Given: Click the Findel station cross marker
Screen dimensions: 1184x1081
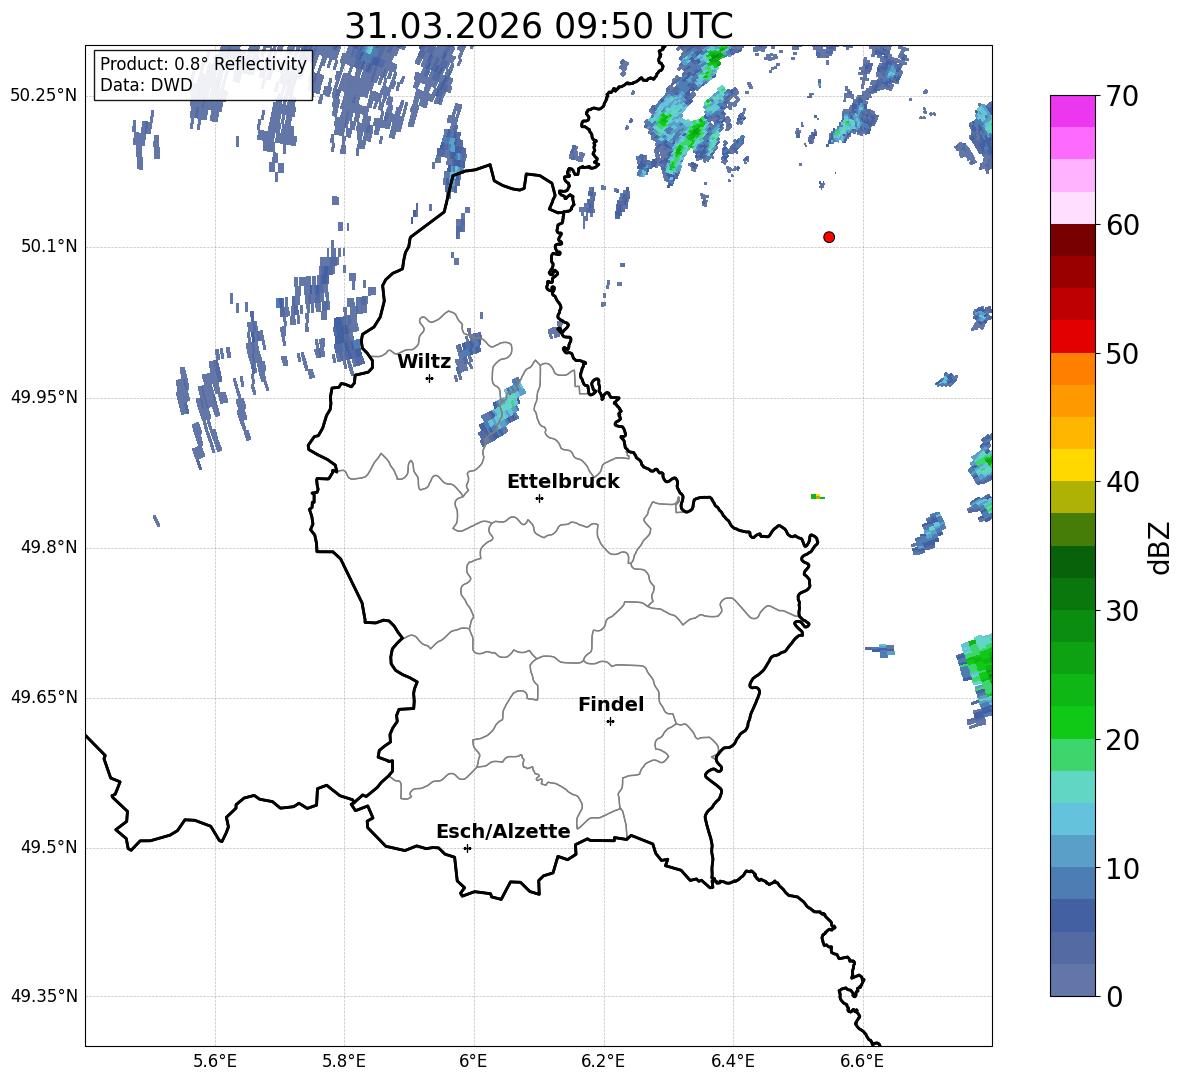Looking at the screenshot, I should [x=610, y=722].
